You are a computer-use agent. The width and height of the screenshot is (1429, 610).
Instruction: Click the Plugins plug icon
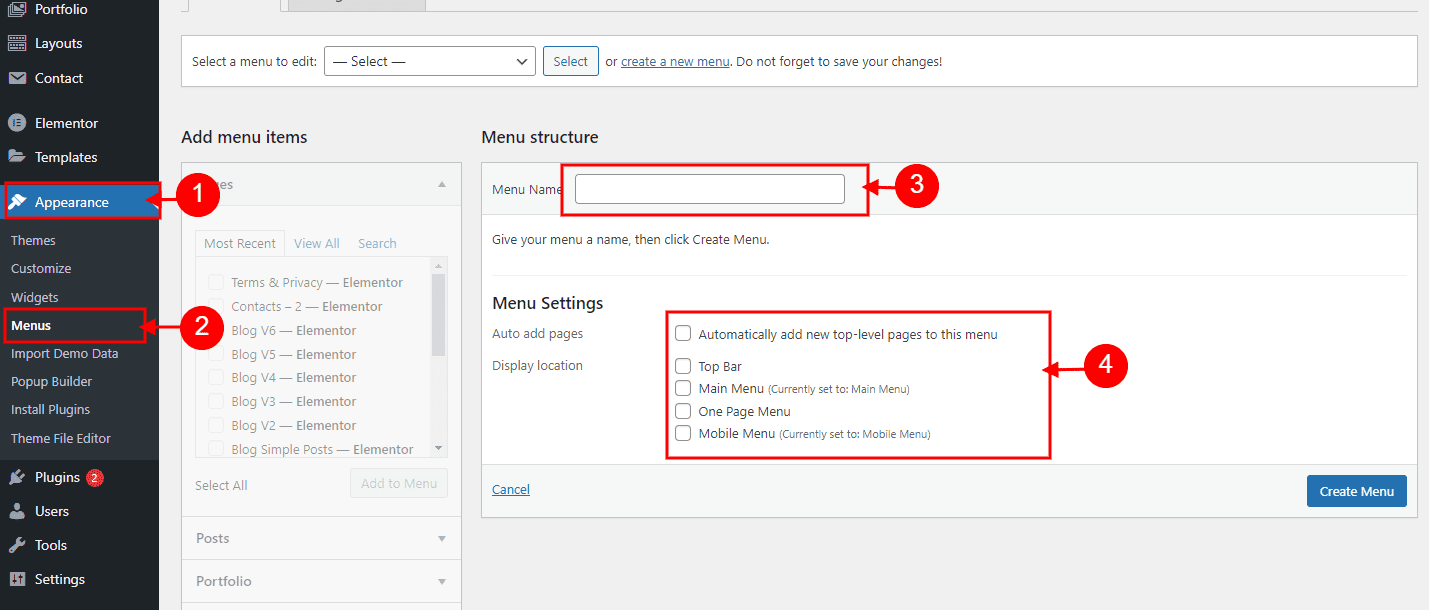tap(17, 477)
